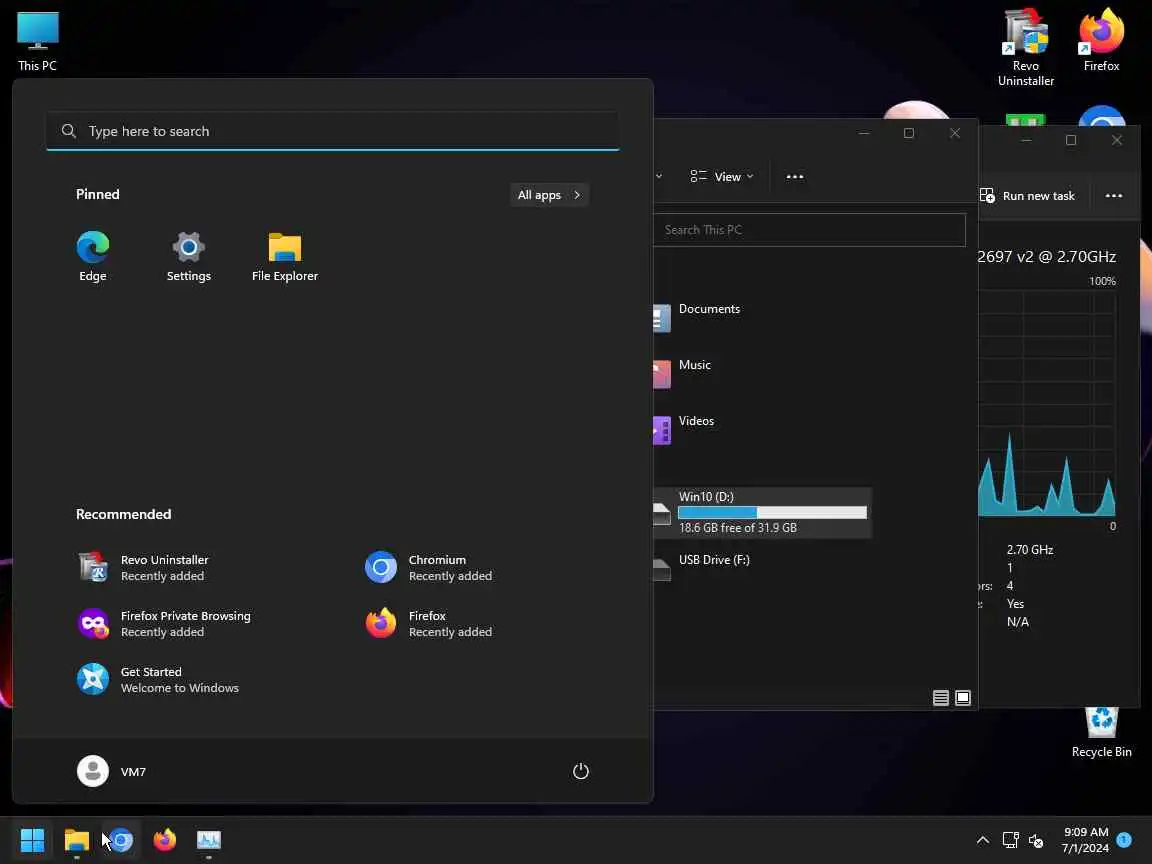Open File Explorer from the taskbar
Image resolution: width=1152 pixels, height=864 pixels.
[76, 840]
